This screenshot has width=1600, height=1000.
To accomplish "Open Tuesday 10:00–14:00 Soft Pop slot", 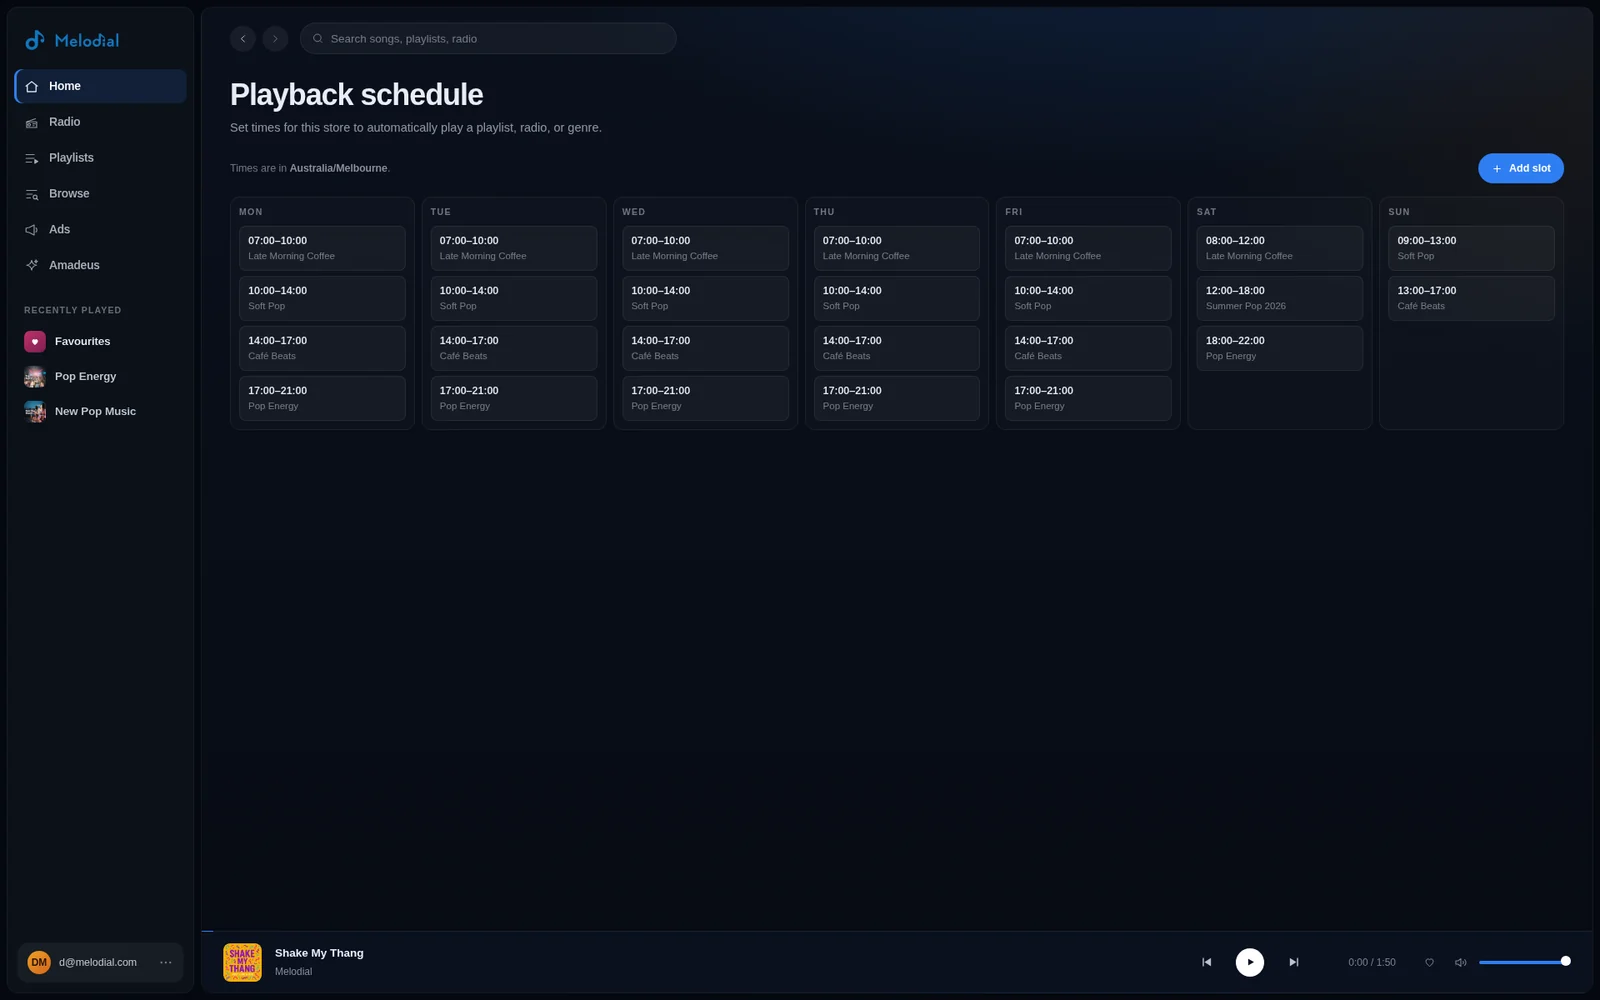I will pyautogui.click(x=513, y=298).
